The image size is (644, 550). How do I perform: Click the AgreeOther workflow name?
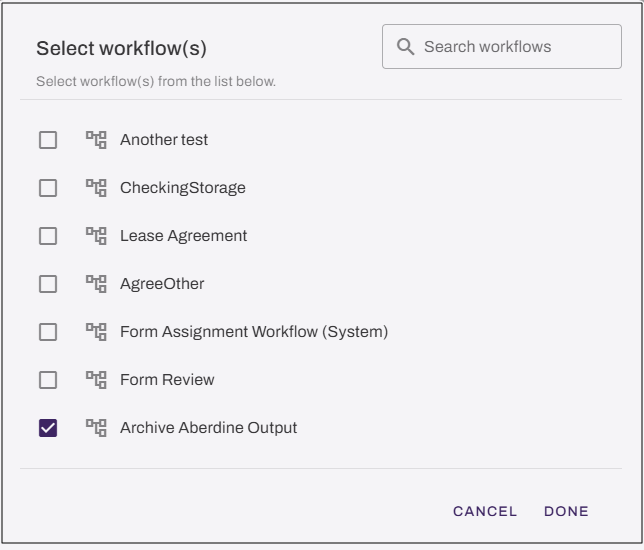click(162, 284)
